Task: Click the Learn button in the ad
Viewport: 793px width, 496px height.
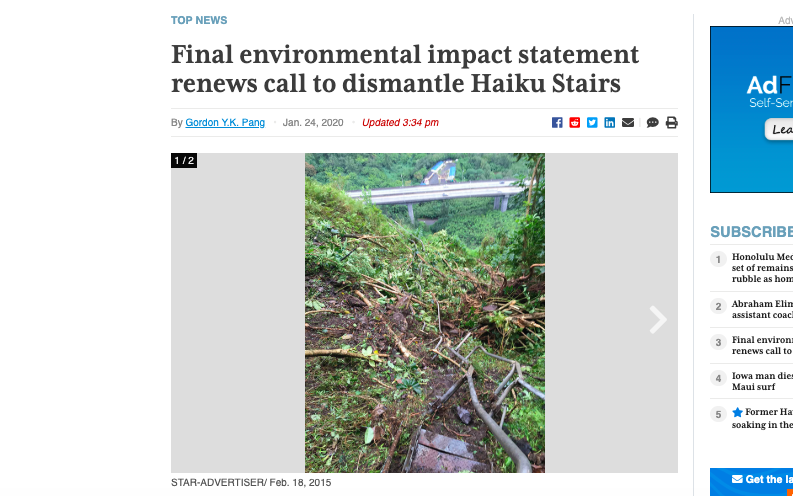Action: click(x=779, y=129)
